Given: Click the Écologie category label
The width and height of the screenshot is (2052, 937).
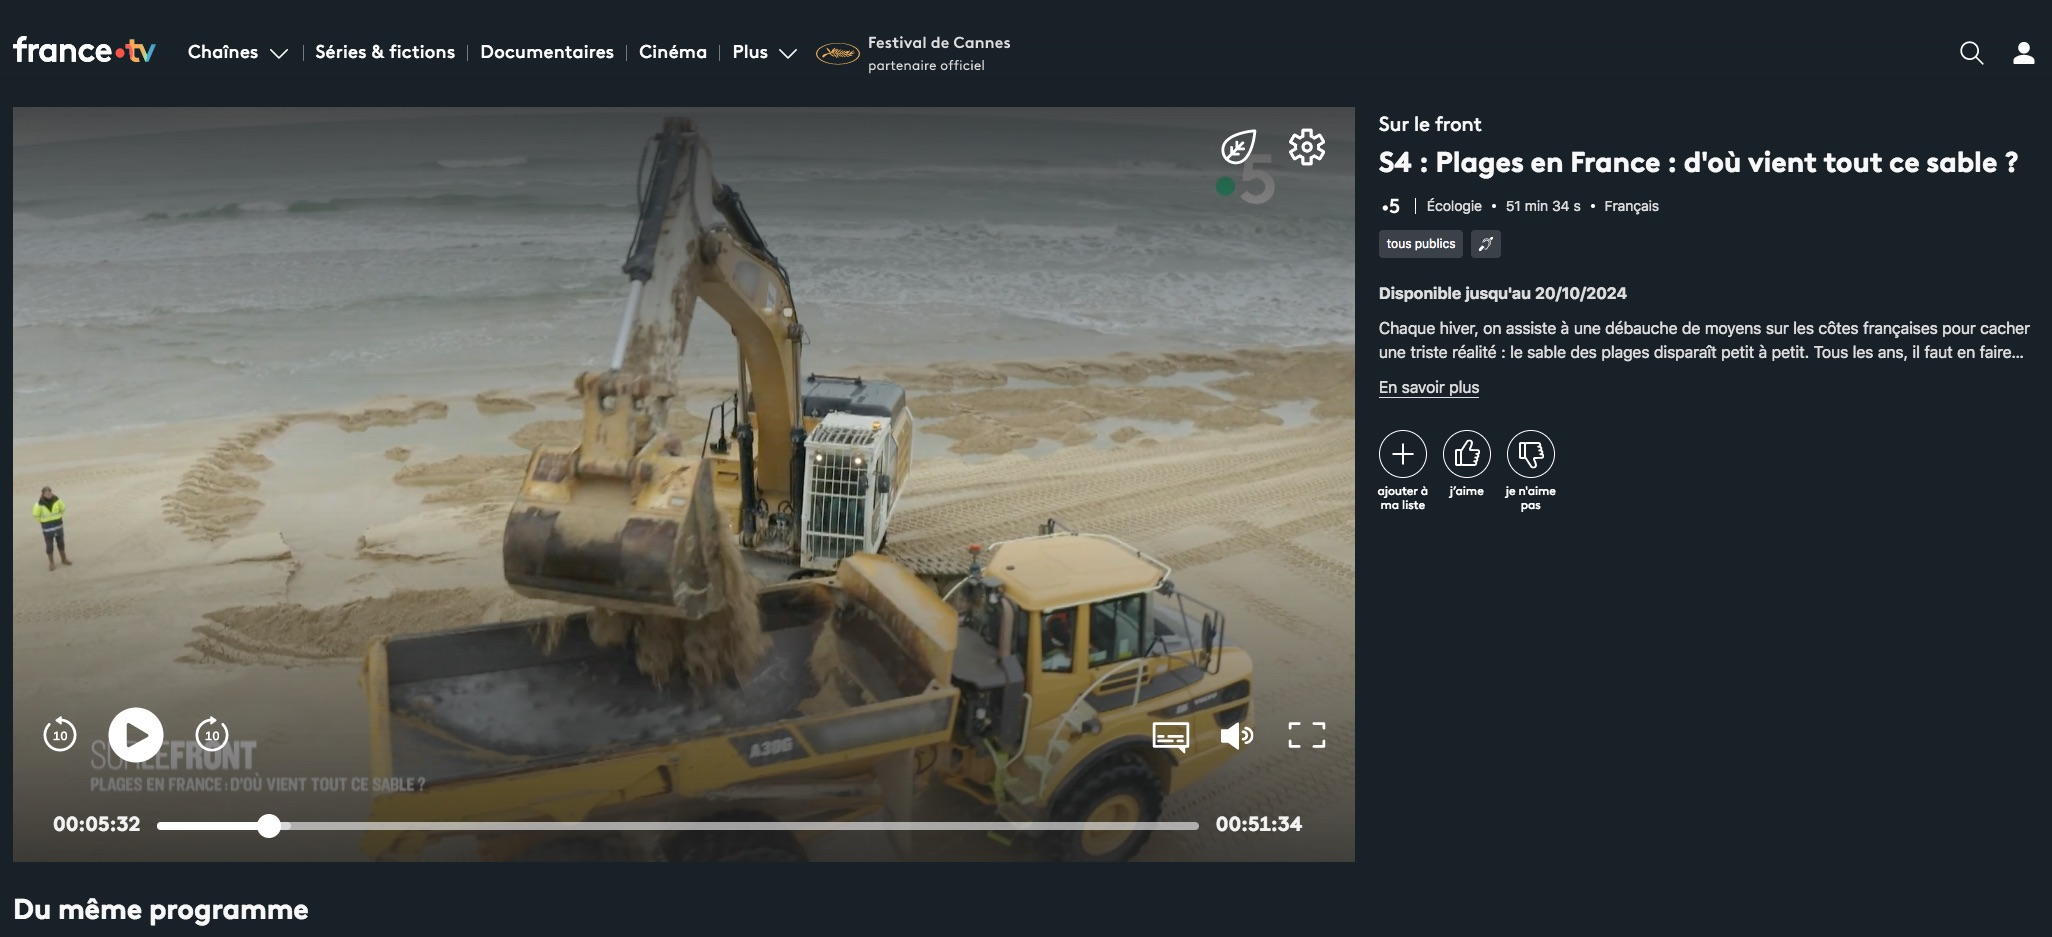Looking at the screenshot, I should tap(1454, 206).
